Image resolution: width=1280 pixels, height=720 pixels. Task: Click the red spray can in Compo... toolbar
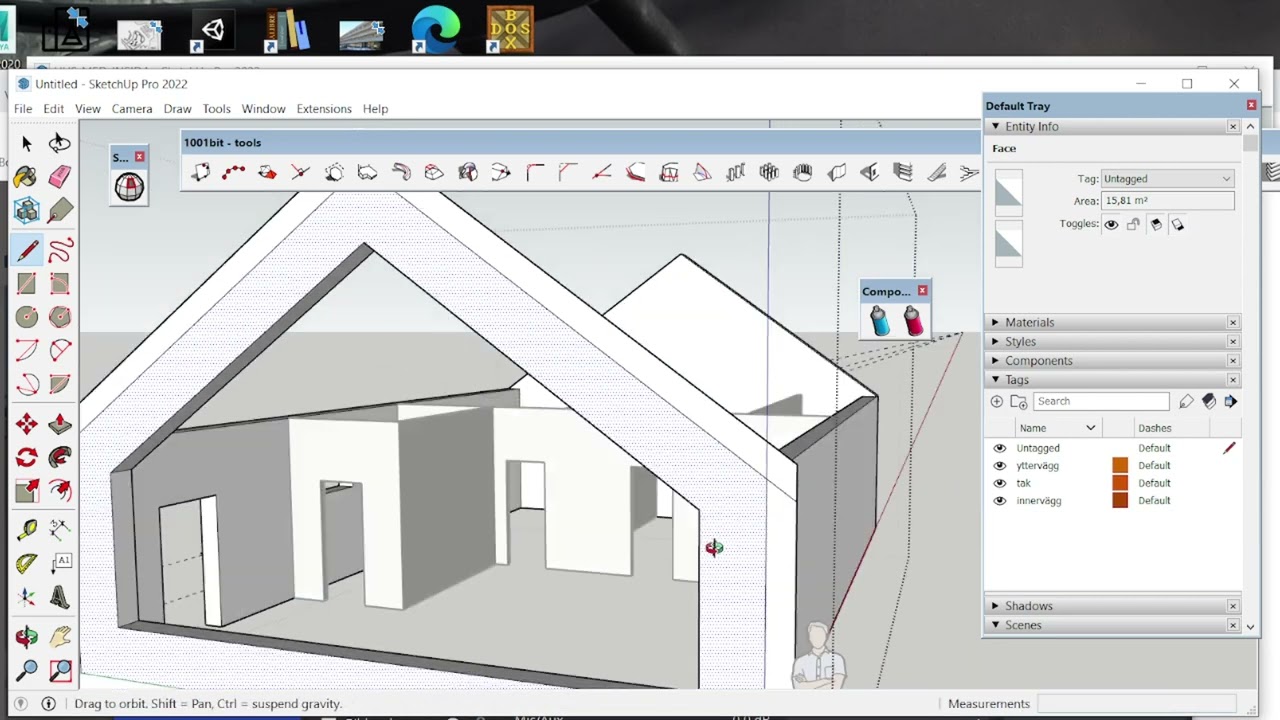912,321
